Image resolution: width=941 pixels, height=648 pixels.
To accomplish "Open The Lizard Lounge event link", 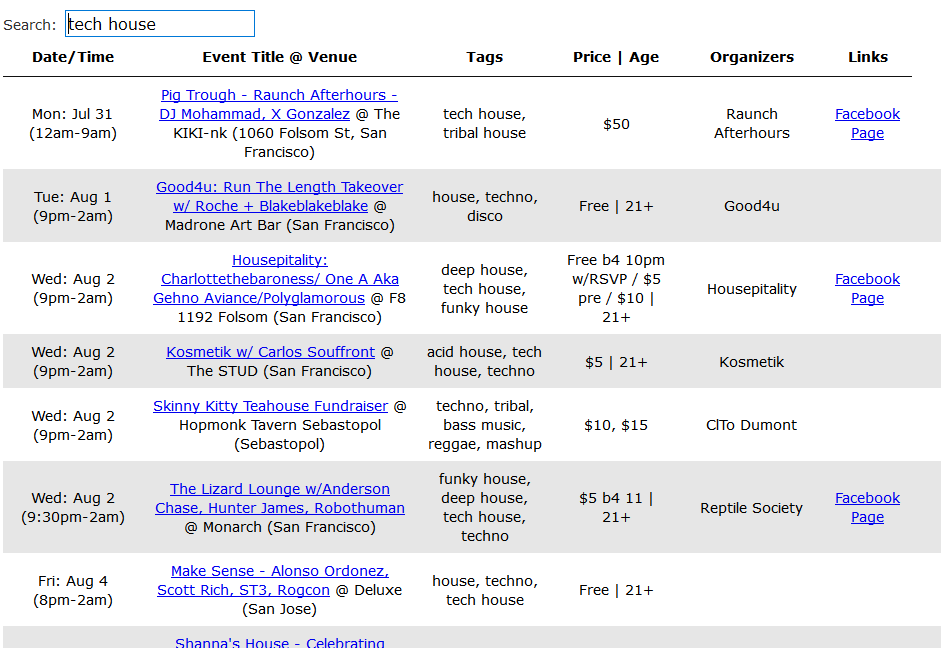I will pos(280,489).
